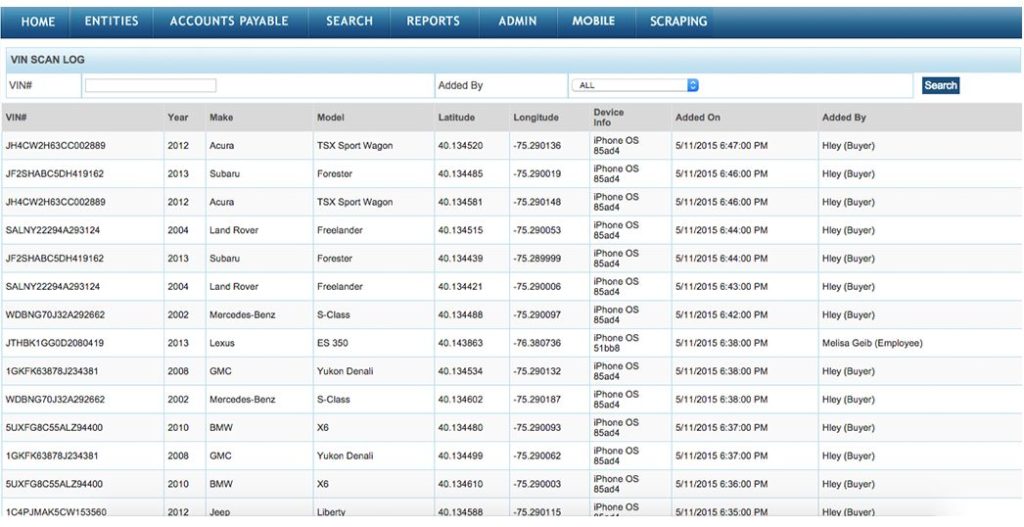Go to ACCOUNTS PAYABLE section
The height and width of the screenshot is (527, 1024).
pyautogui.click(x=229, y=21)
